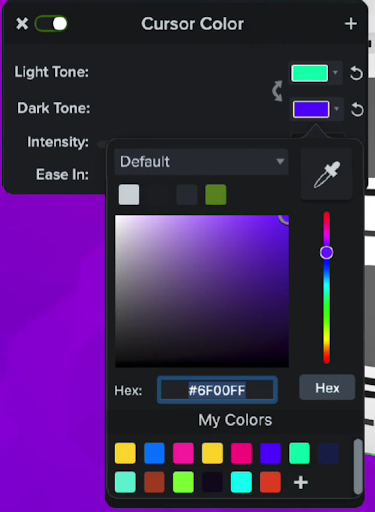Click the plus icon next to Cursor Color title
Viewport: 375px width, 512px height.
click(351, 24)
